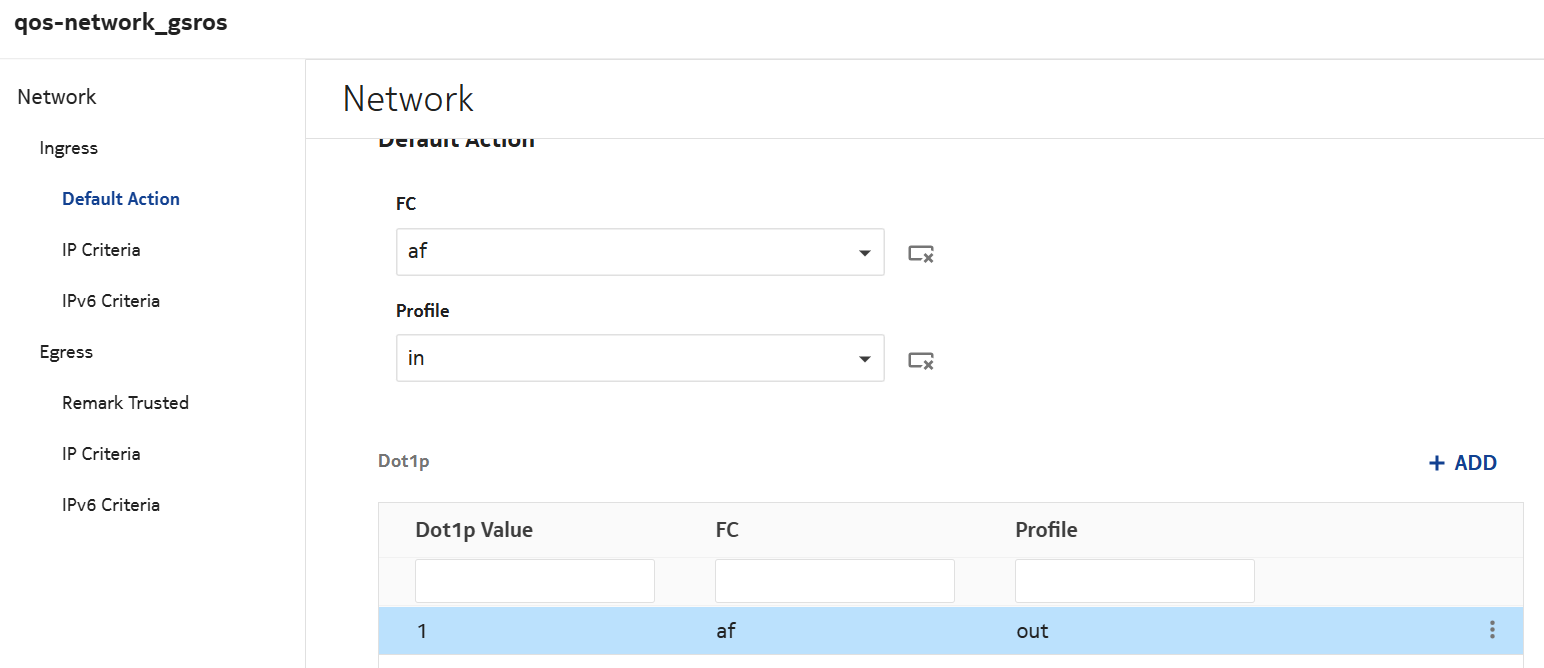
Task: Select Remark Trusted under Egress
Action: (125, 403)
